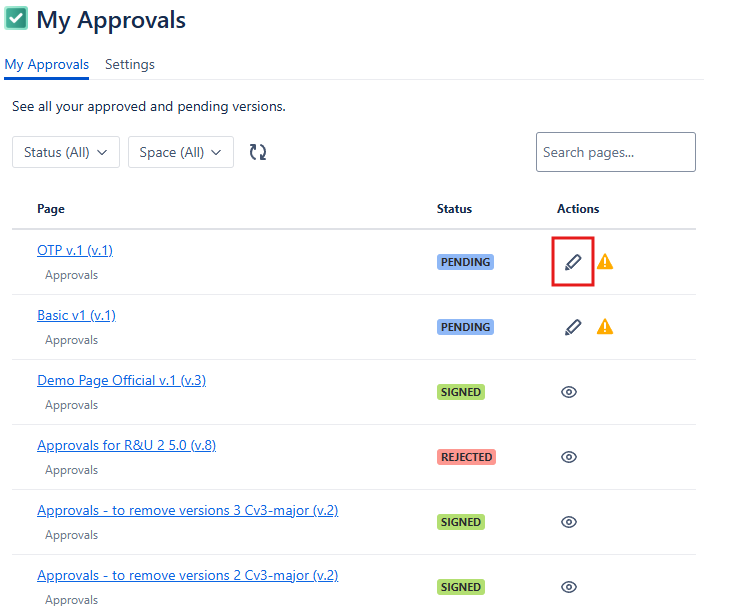Click the PENDING status badge for OTP v.1
Viewport: 745px width, 607px height.
(x=465, y=262)
